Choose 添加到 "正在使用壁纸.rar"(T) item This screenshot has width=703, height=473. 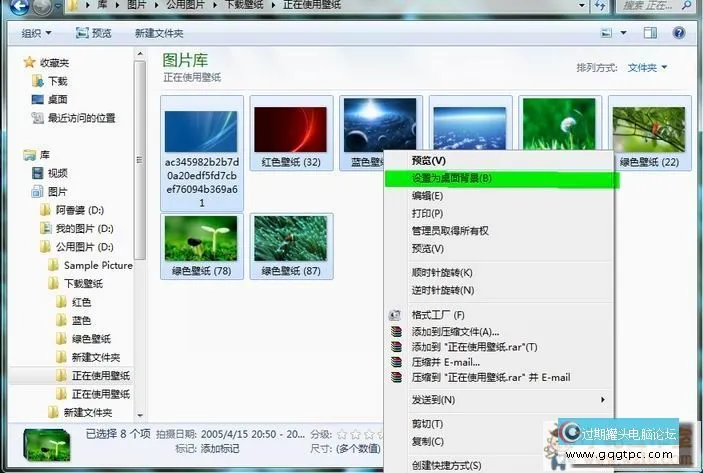click(x=499, y=347)
